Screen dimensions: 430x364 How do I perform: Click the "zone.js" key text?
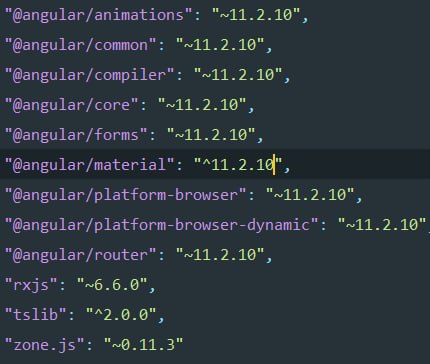pos(44,345)
